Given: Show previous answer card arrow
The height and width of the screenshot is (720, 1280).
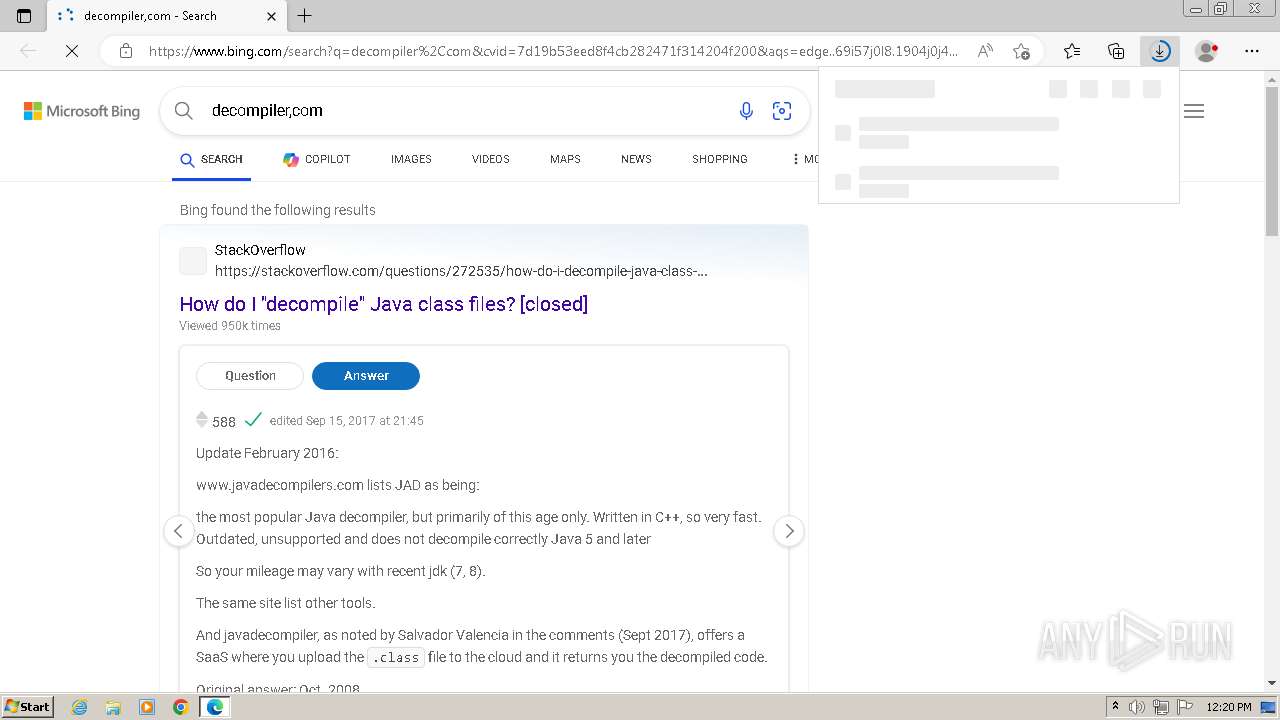Looking at the screenshot, I should [178, 531].
